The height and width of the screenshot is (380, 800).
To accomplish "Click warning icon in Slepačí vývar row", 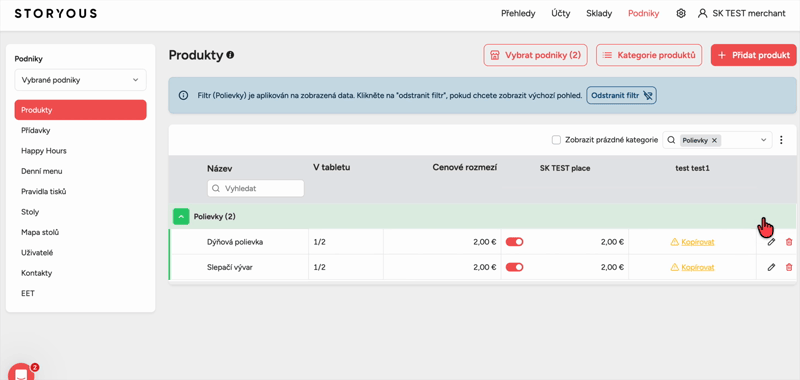I will [x=674, y=267].
